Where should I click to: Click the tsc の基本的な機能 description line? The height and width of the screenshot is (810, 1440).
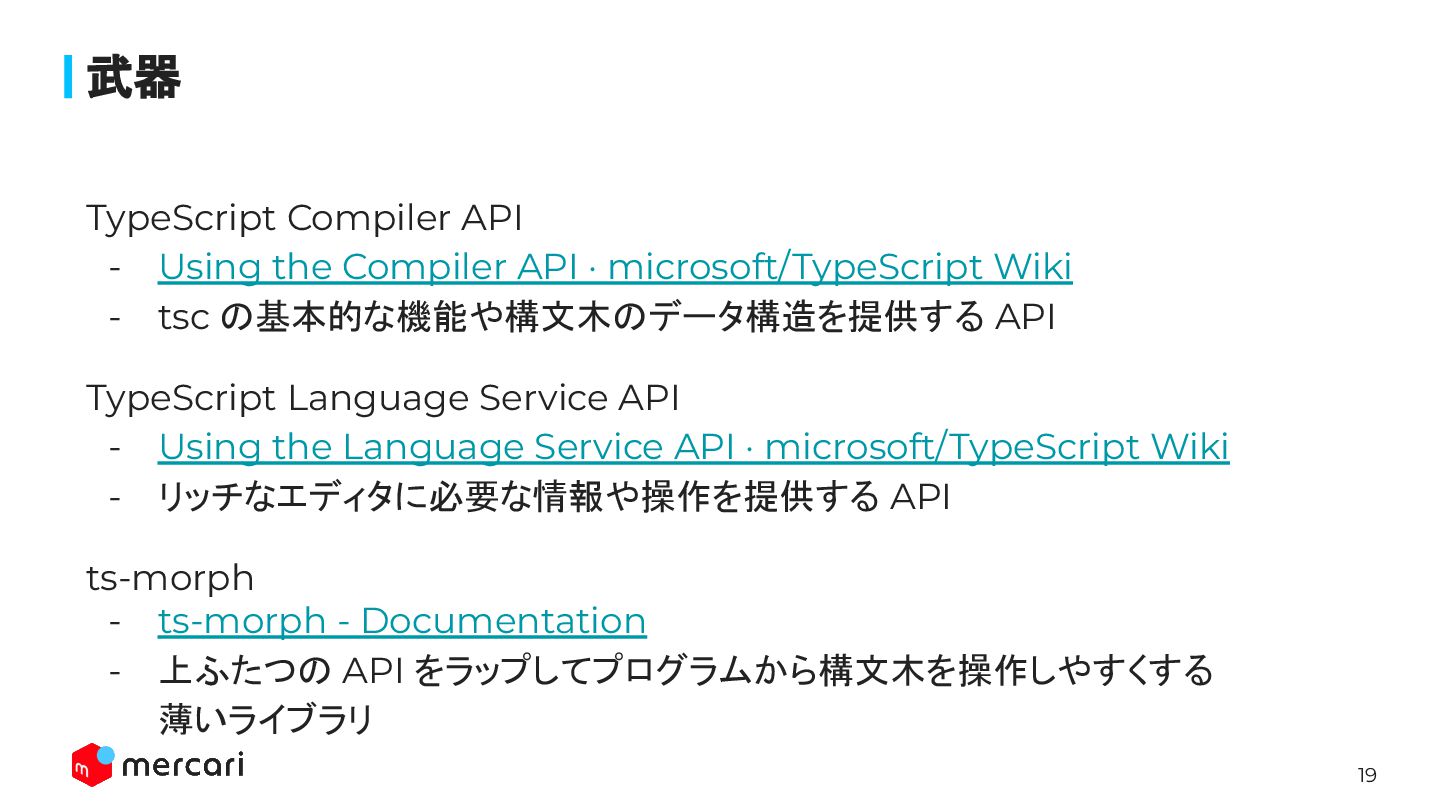click(607, 317)
